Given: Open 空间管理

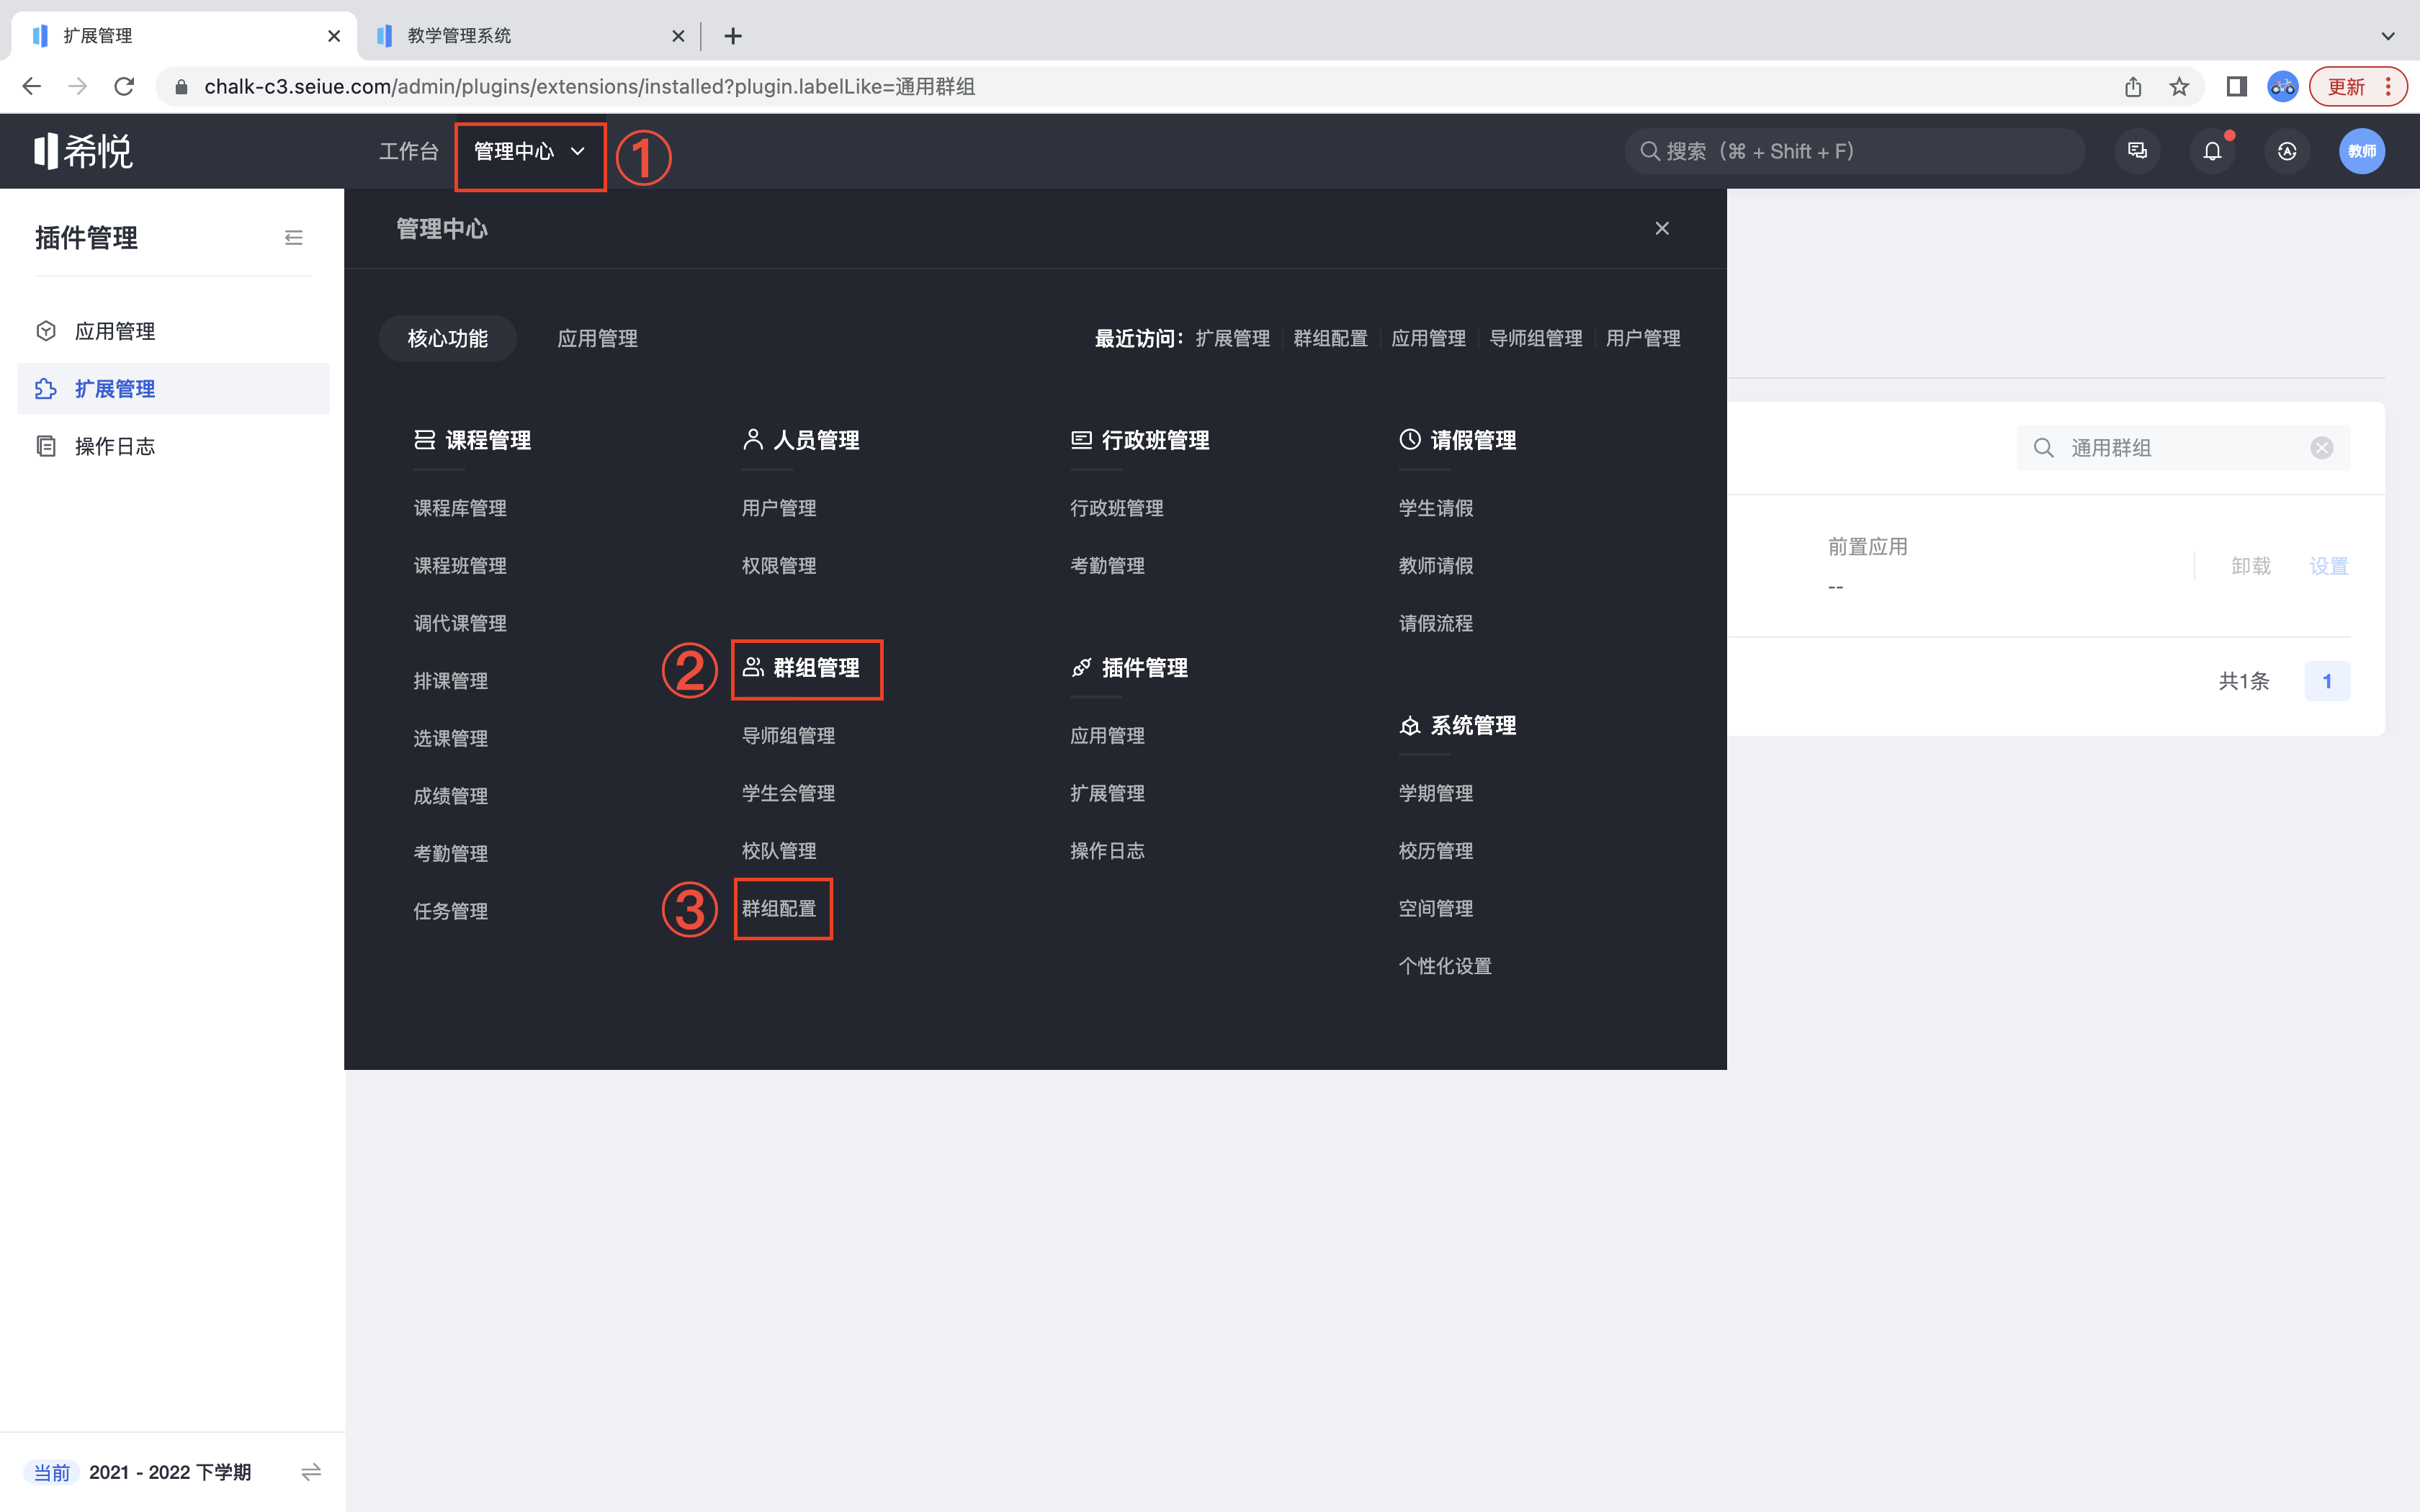Looking at the screenshot, I should pyautogui.click(x=1436, y=909).
